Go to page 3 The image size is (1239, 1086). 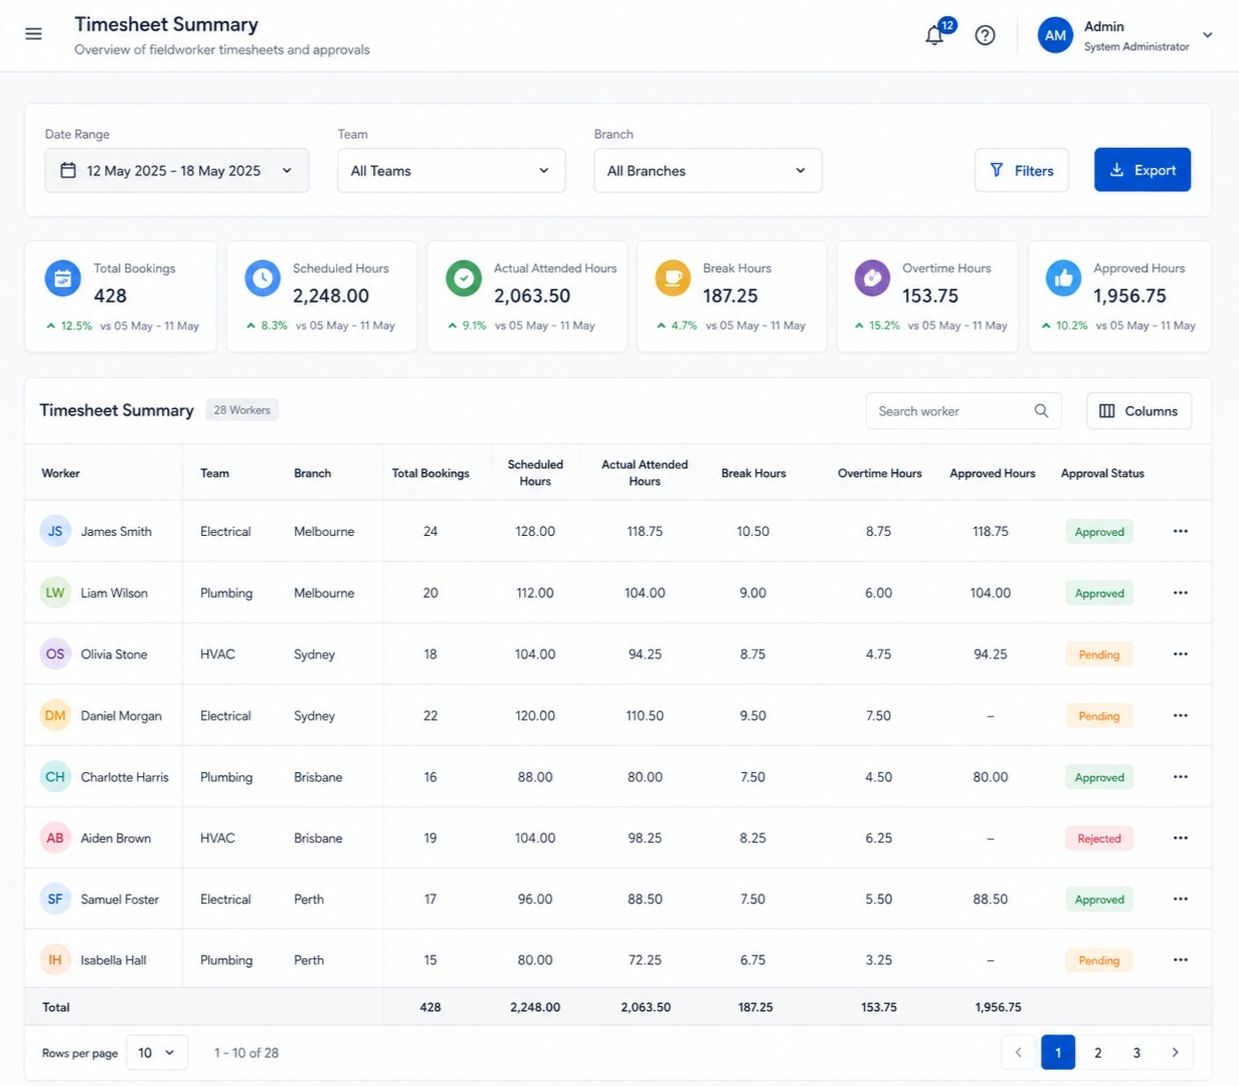tap(1136, 1052)
